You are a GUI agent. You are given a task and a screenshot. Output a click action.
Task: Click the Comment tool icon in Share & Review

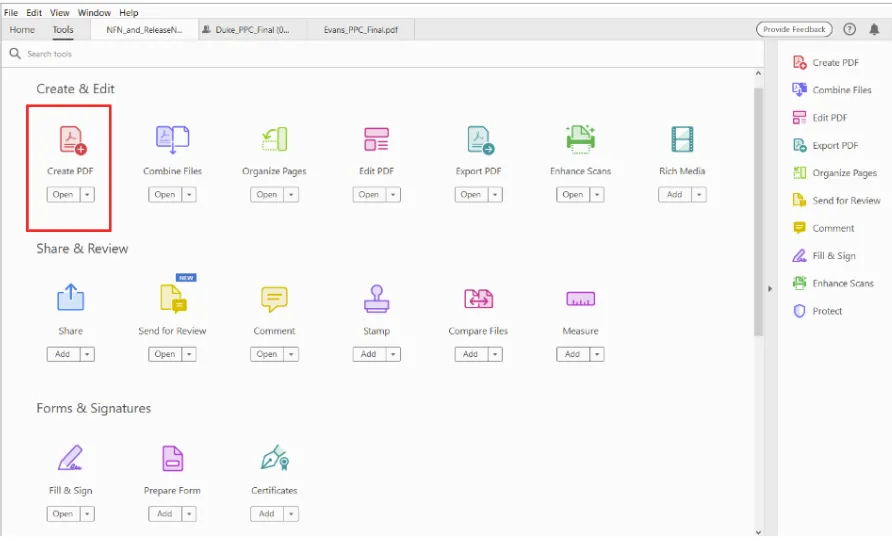274,299
